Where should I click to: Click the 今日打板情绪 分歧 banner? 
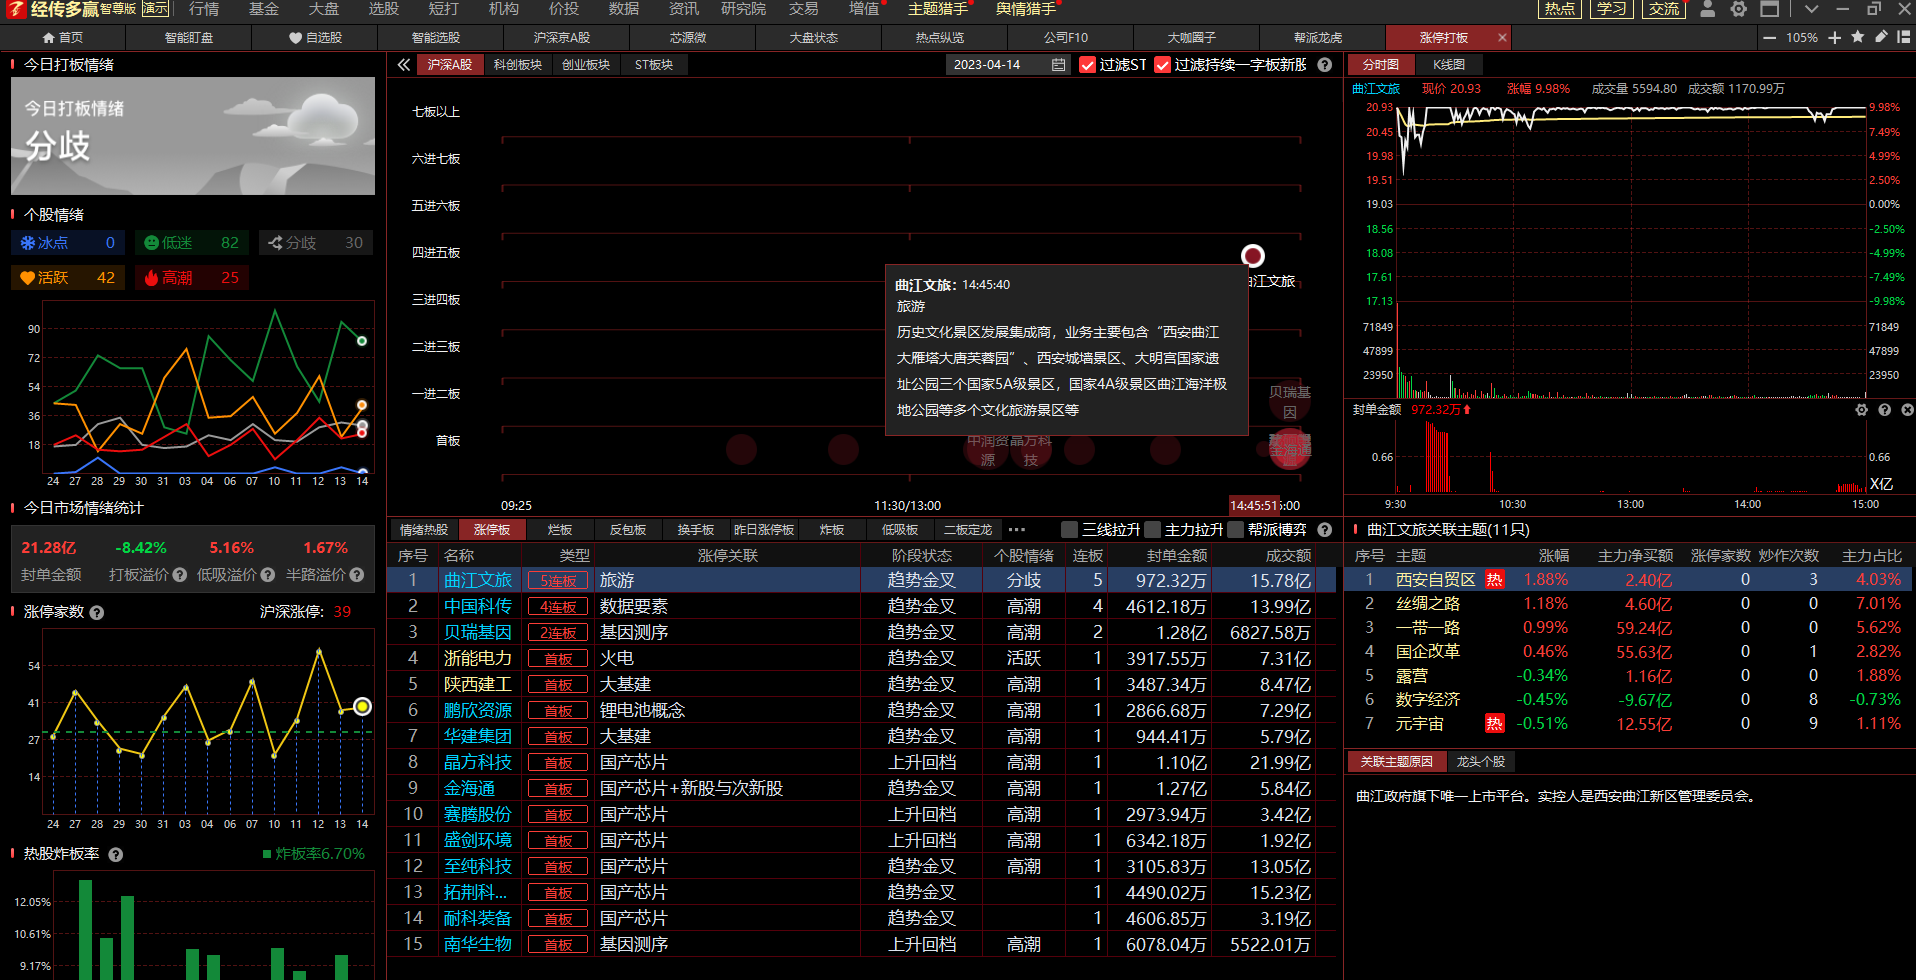(193, 136)
